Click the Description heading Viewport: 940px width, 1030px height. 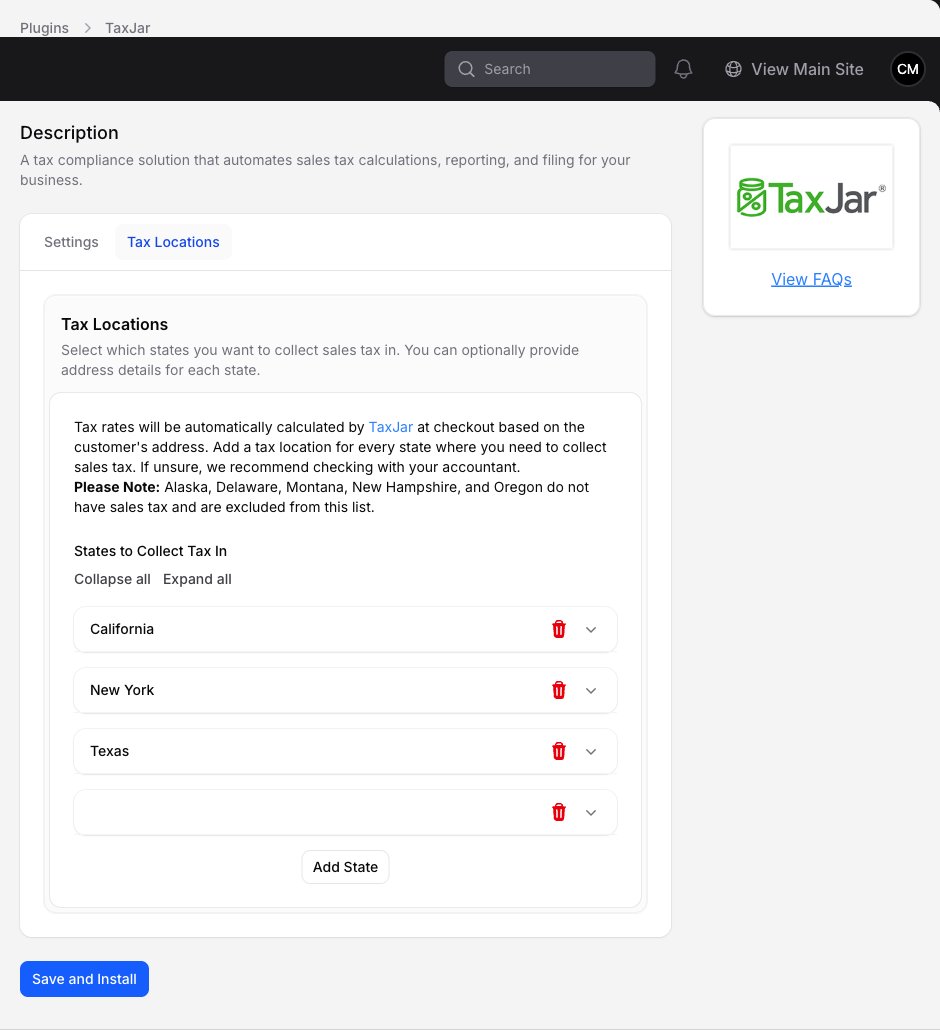point(70,133)
